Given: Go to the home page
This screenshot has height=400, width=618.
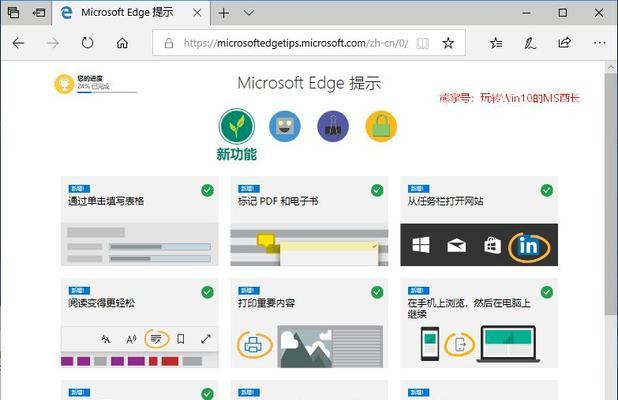Looking at the screenshot, I should [122, 43].
